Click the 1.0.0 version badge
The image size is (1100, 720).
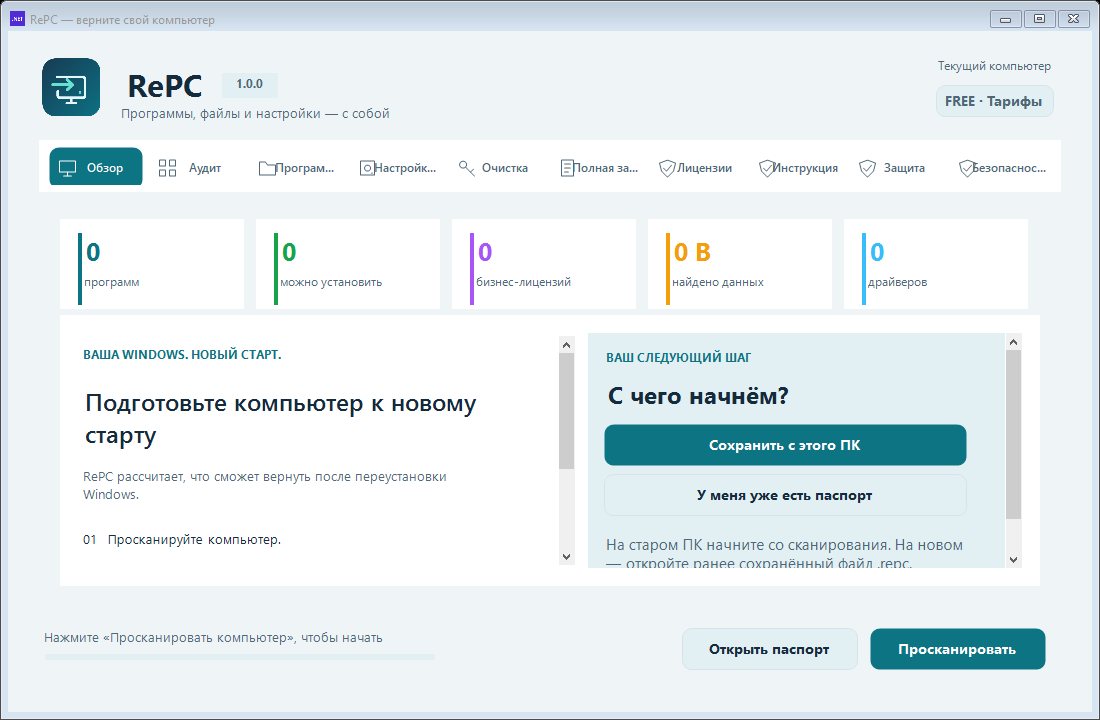point(250,84)
